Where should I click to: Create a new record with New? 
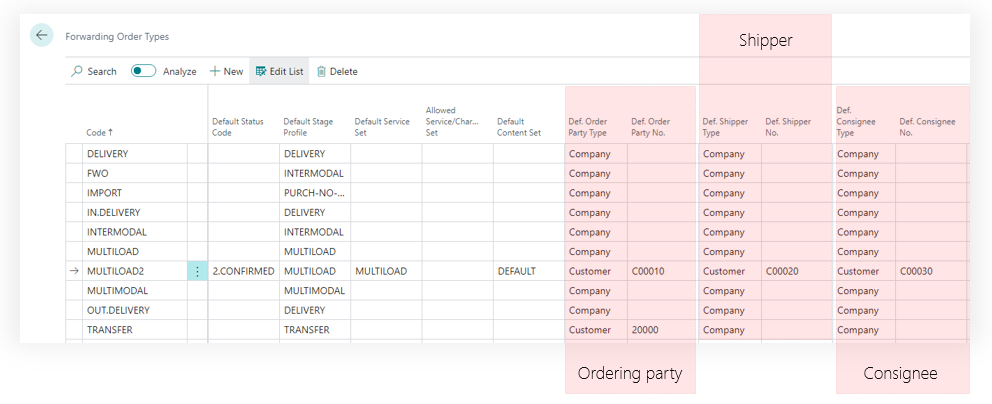point(226,71)
